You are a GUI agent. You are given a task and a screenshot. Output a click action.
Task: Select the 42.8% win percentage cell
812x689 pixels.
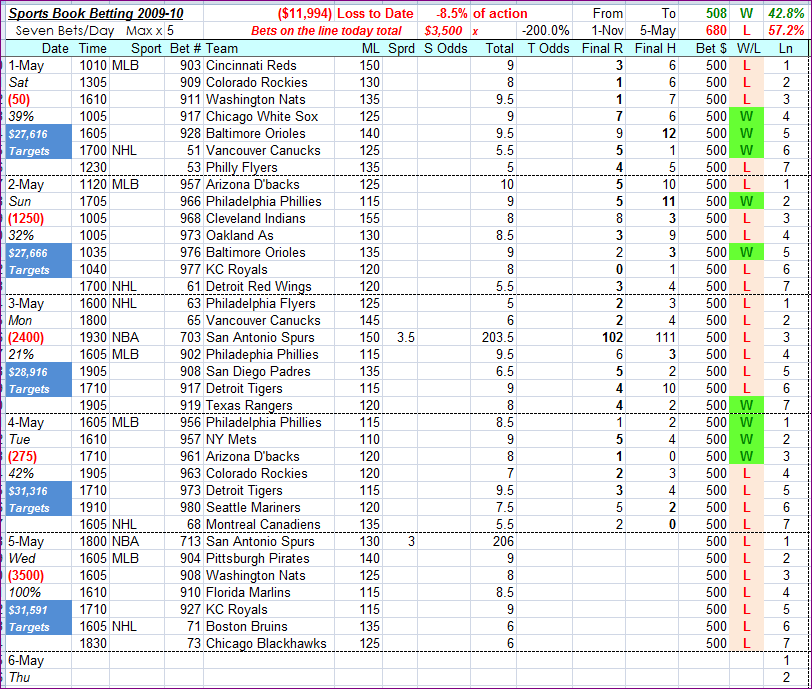[786, 13]
